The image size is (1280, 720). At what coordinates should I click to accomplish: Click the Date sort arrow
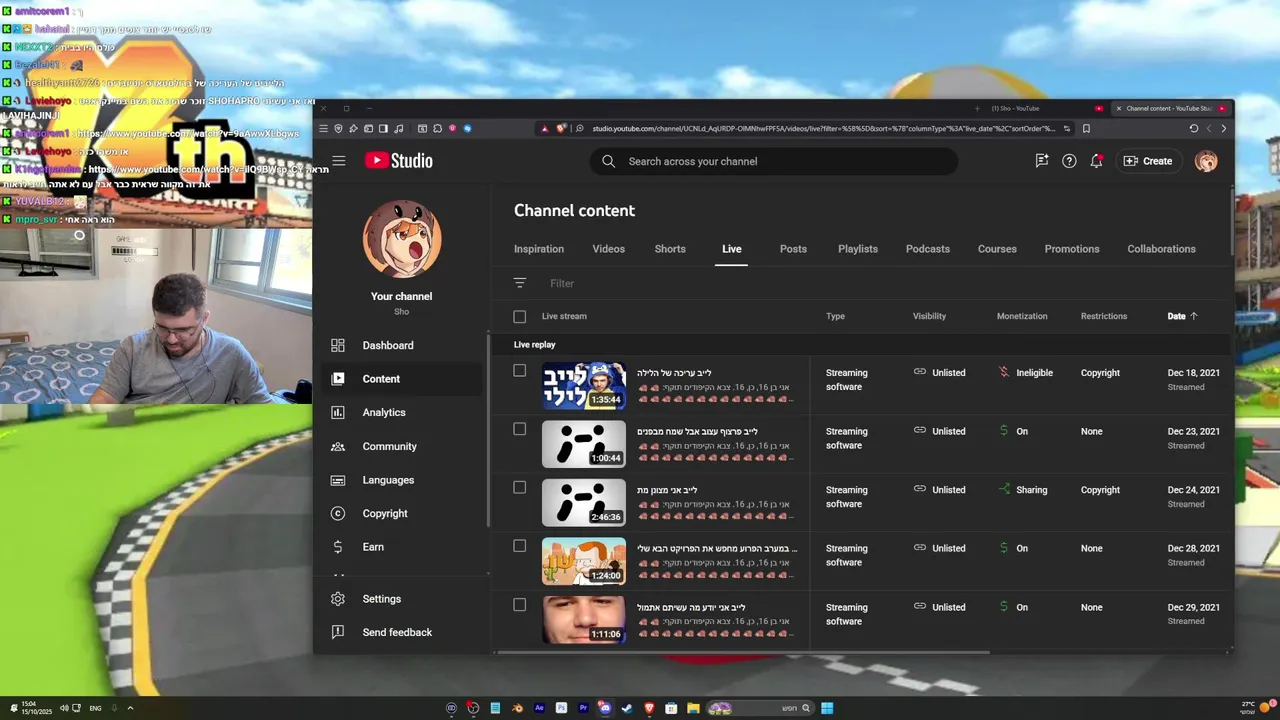click(x=1193, y=316)
